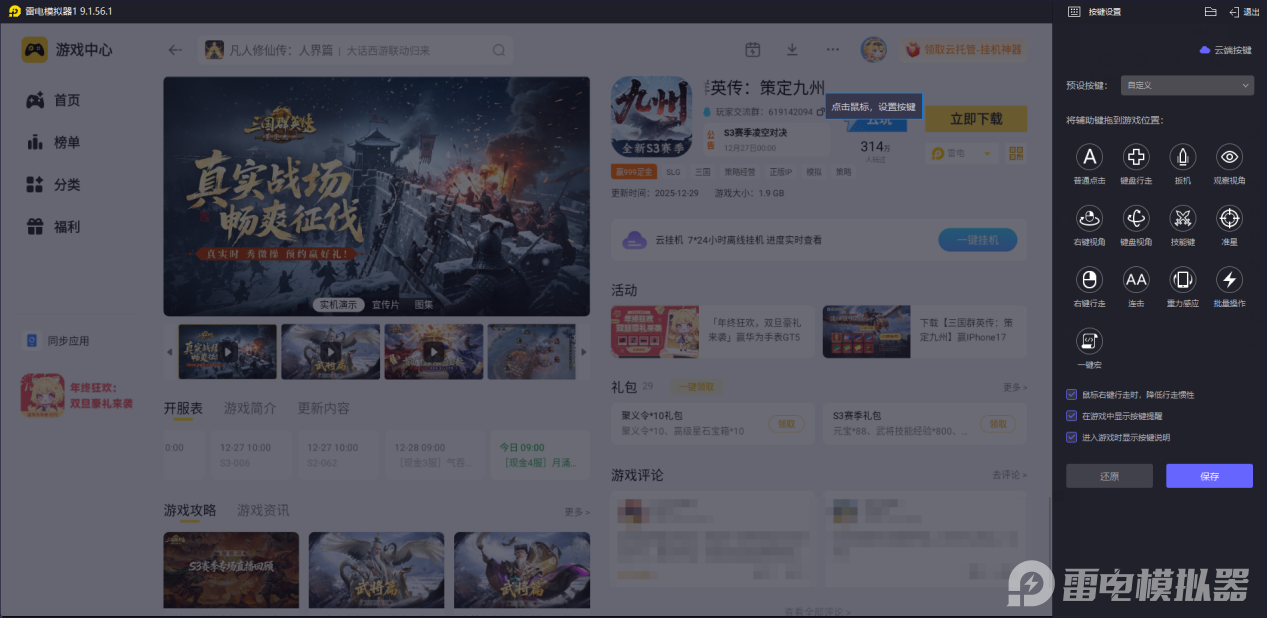The width and height of the screenshot is (1267, 618).
Task: Open the downloads arrow icon in top bar
Action: click(792, 49)
